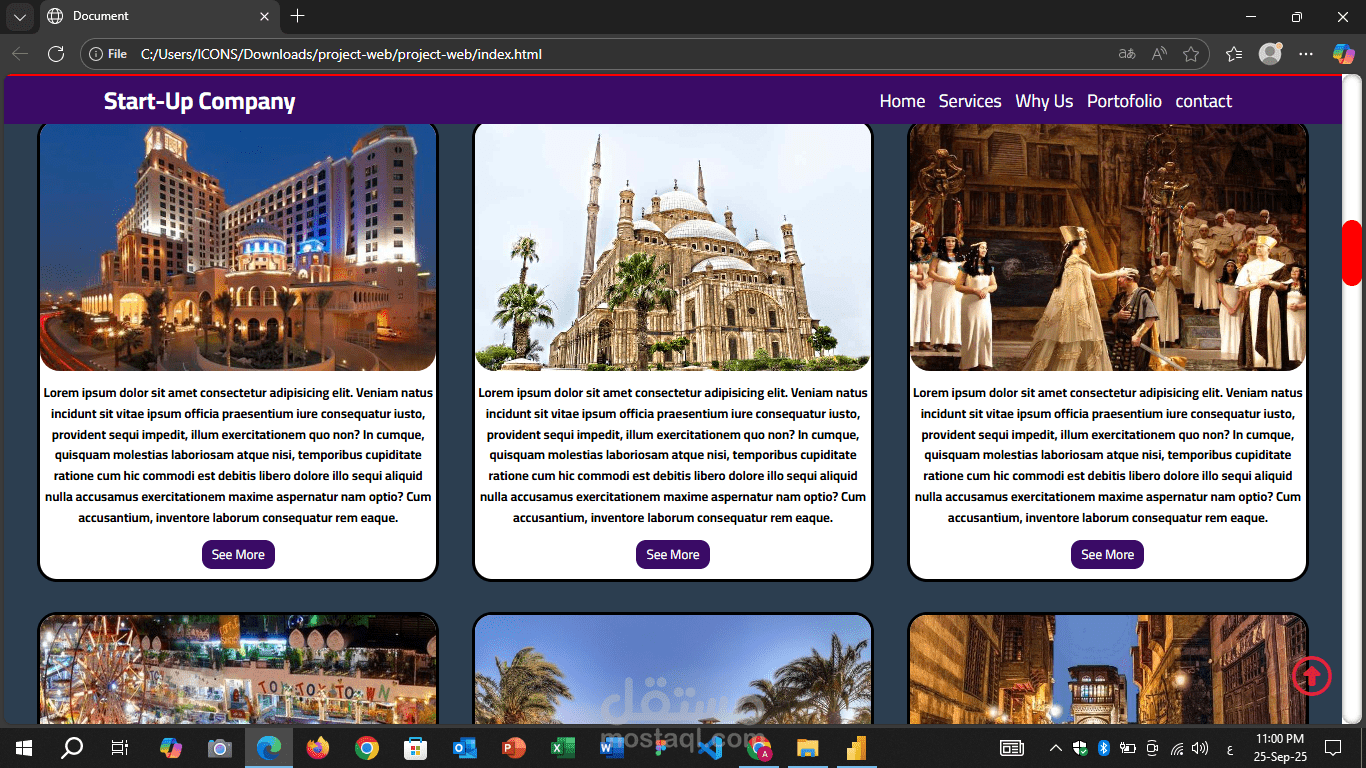Click the red page scrollbar thumb
1366x768 pixels.
pos(1352,253)
